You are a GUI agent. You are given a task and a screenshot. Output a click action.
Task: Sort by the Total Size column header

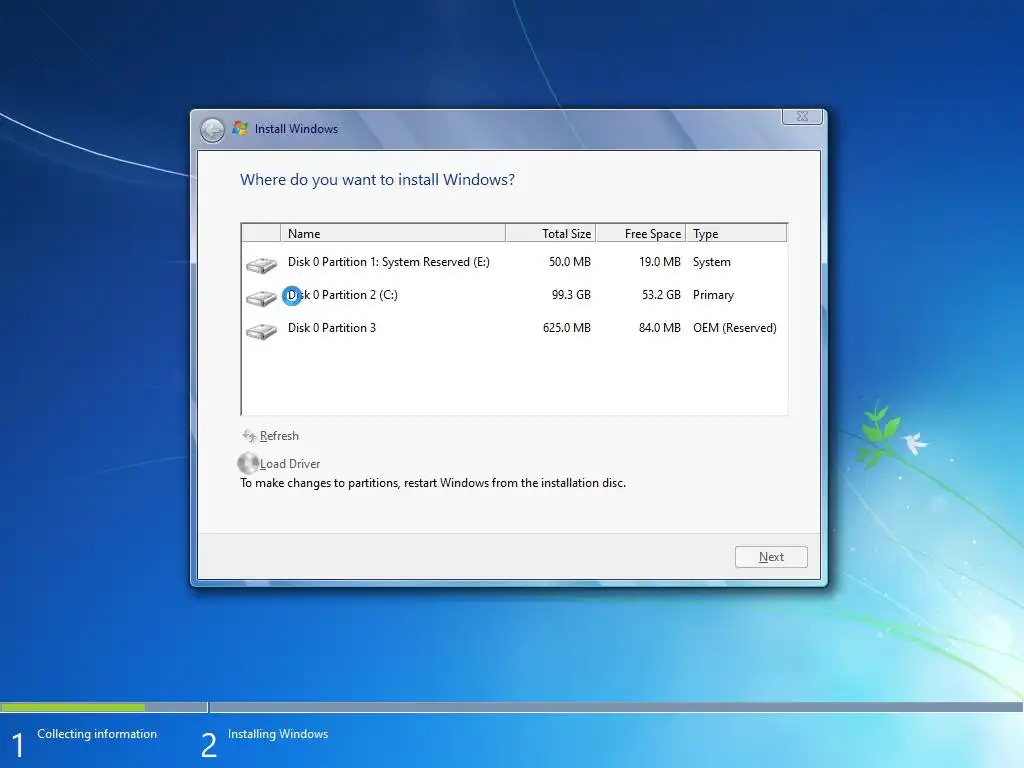pyautogui.click(x=551, y=233)
